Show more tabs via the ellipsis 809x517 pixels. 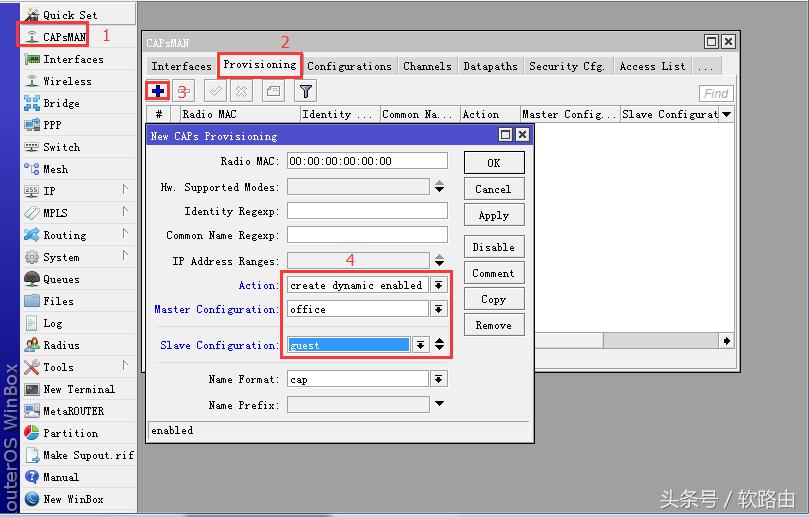pyautogui.click(x=706, y=67)
